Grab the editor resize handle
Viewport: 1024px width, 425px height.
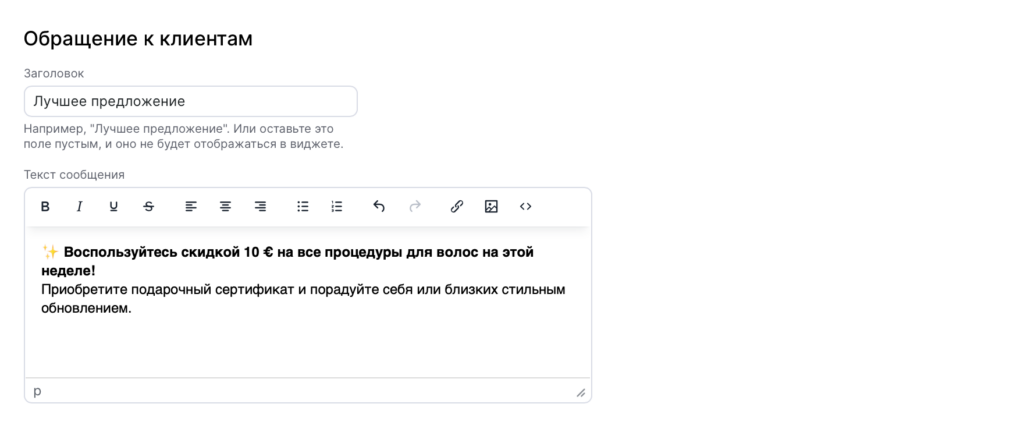580,393
